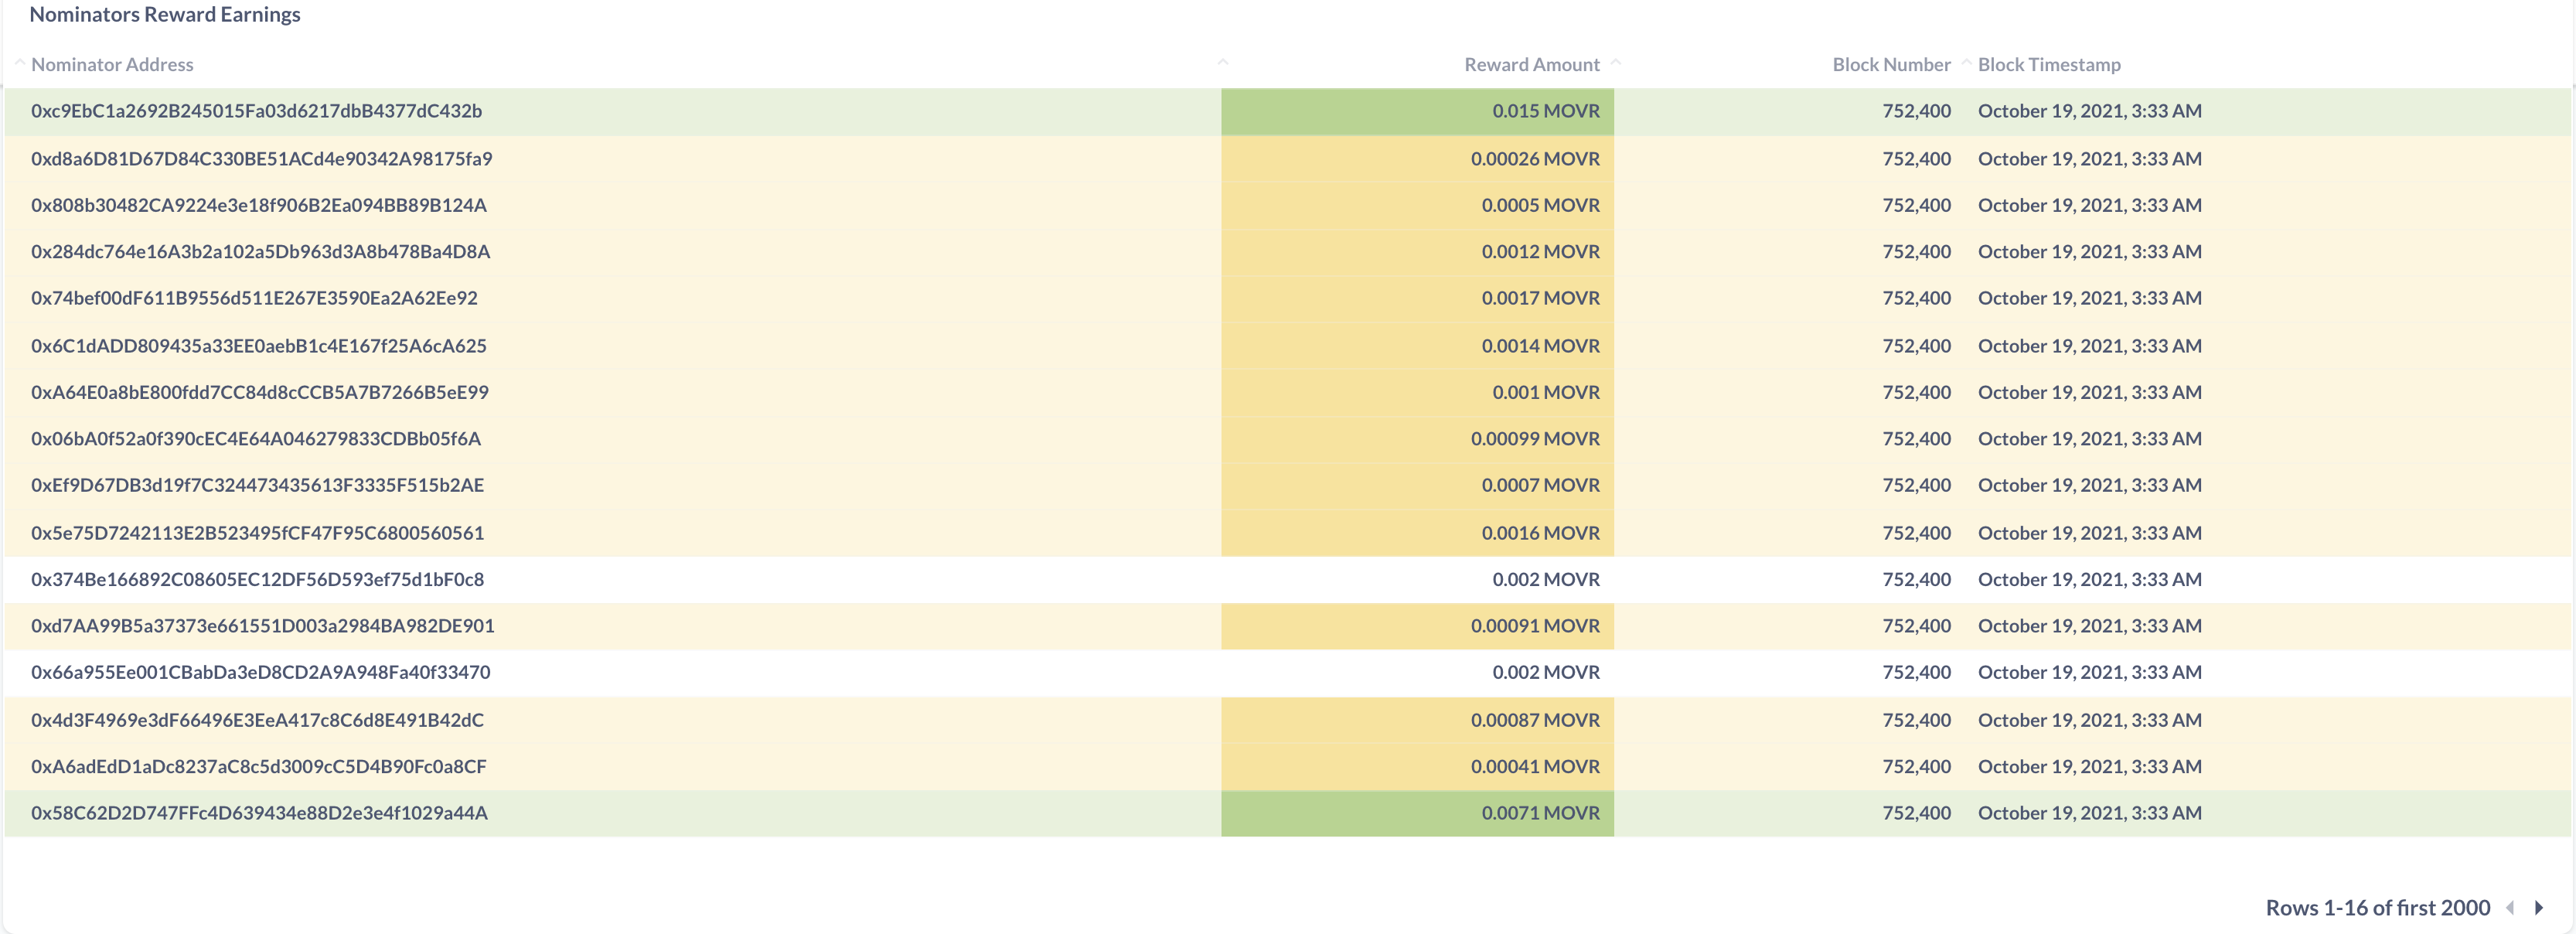This screenshot has height=934, width=2576.
Task: Click the 0.002 MOVR cell for 0x66a955Ee…
Action: pos(1417,672)
